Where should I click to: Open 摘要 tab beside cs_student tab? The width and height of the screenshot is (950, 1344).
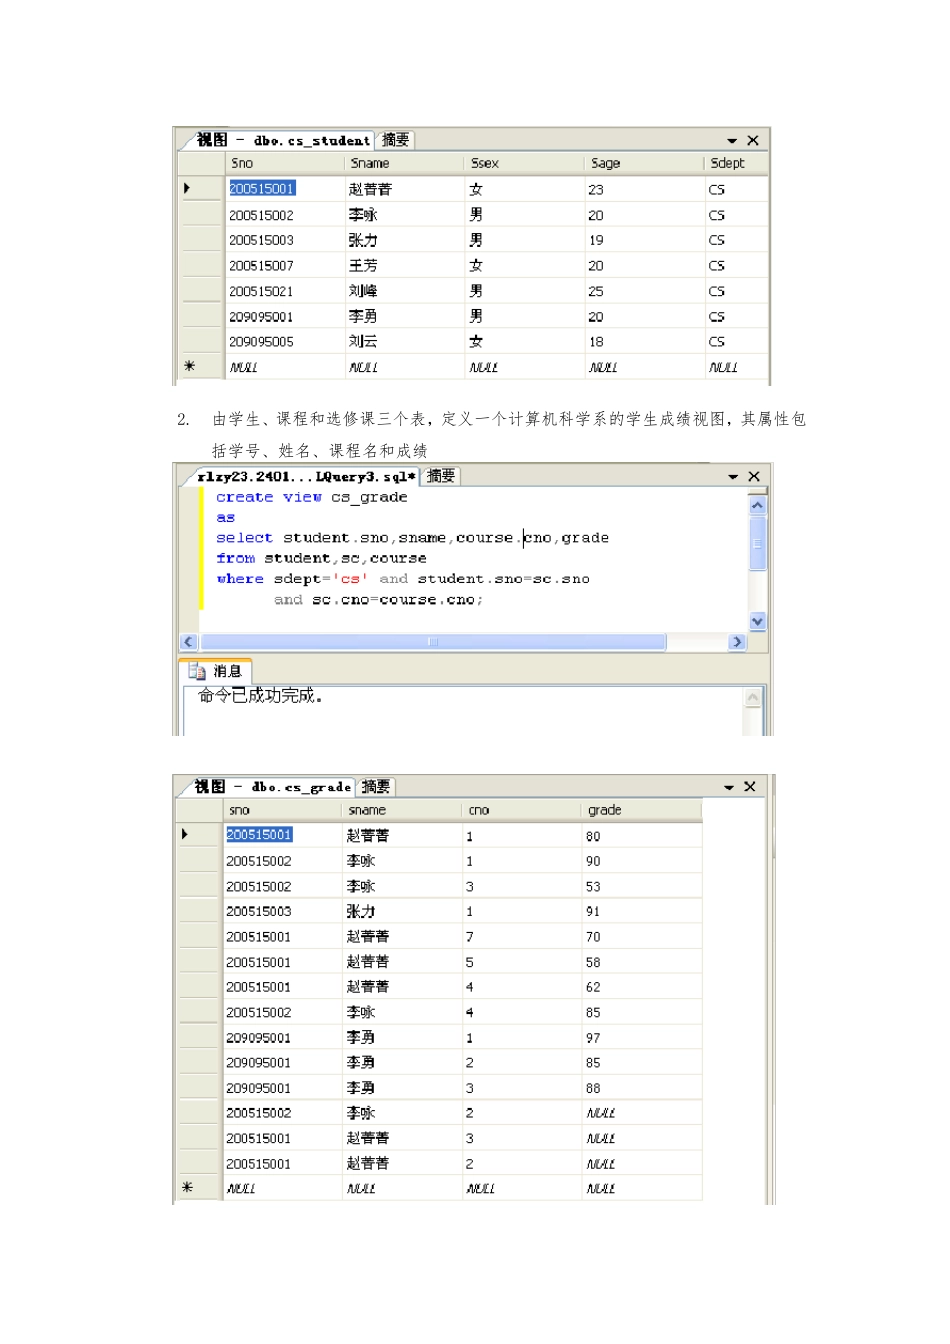[395, 140]
